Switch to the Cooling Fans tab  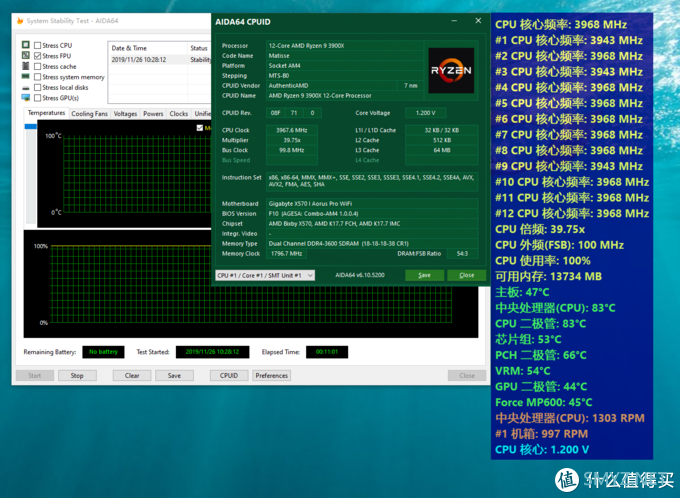pos(89,114)
